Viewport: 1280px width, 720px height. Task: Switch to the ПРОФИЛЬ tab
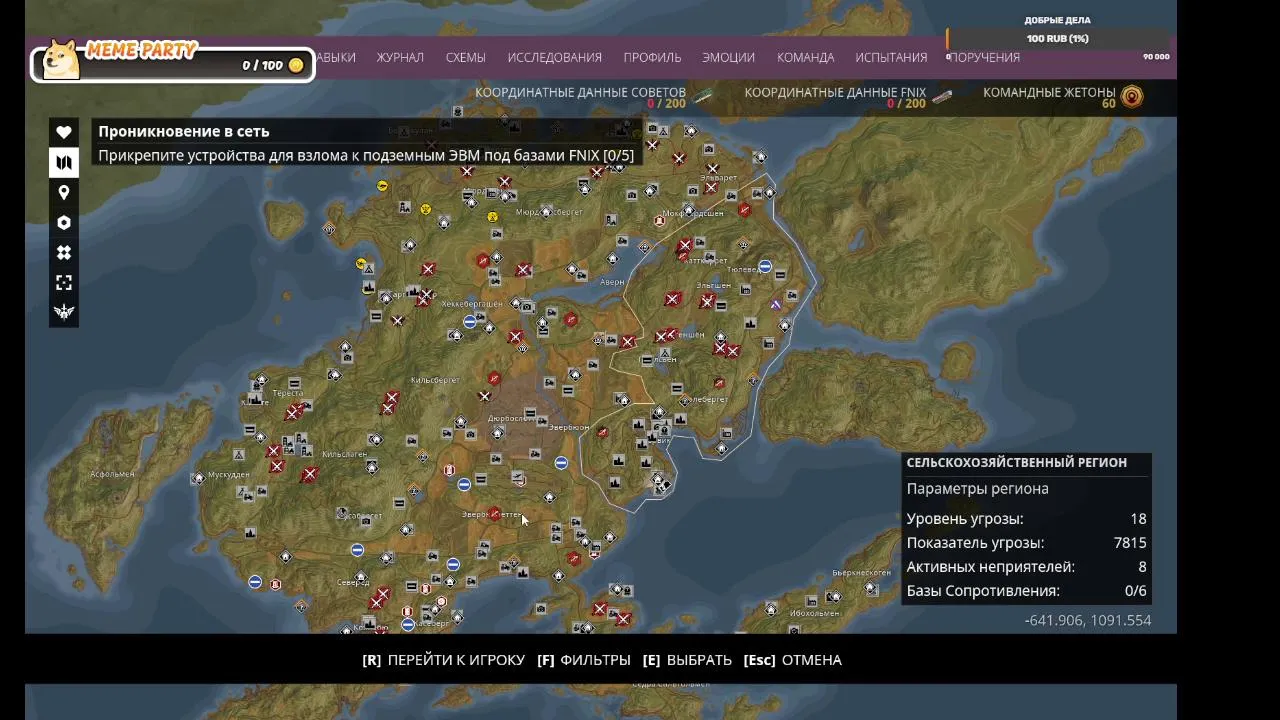[652, 57]
